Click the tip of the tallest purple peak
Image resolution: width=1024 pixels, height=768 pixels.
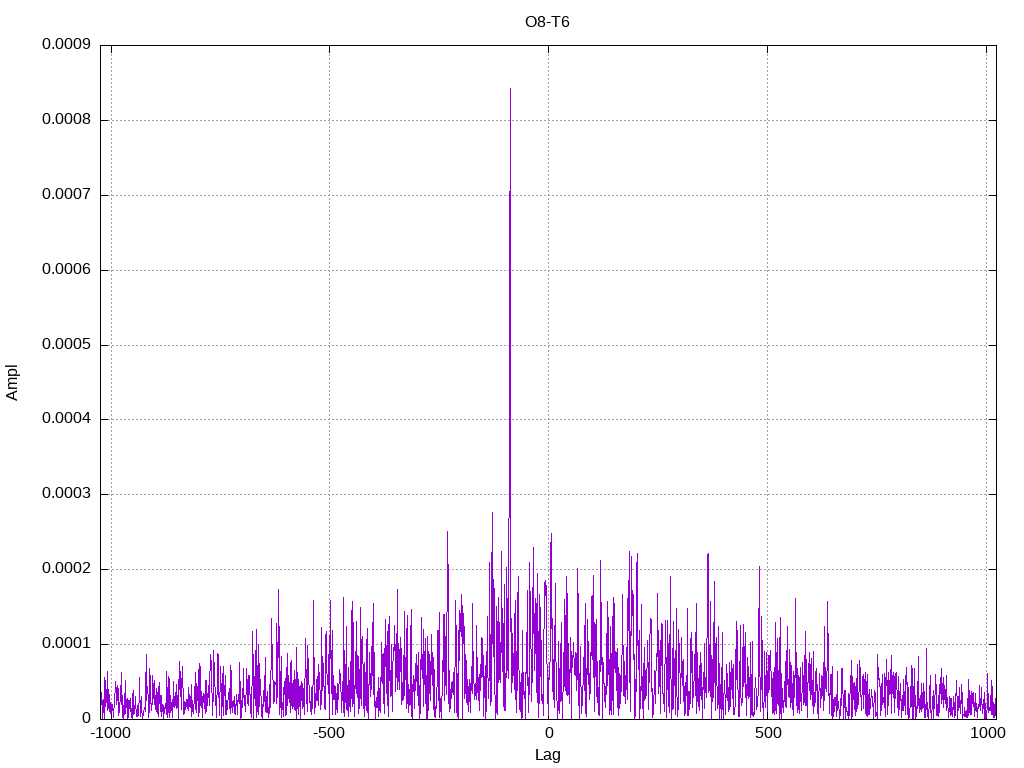[510, 89]
